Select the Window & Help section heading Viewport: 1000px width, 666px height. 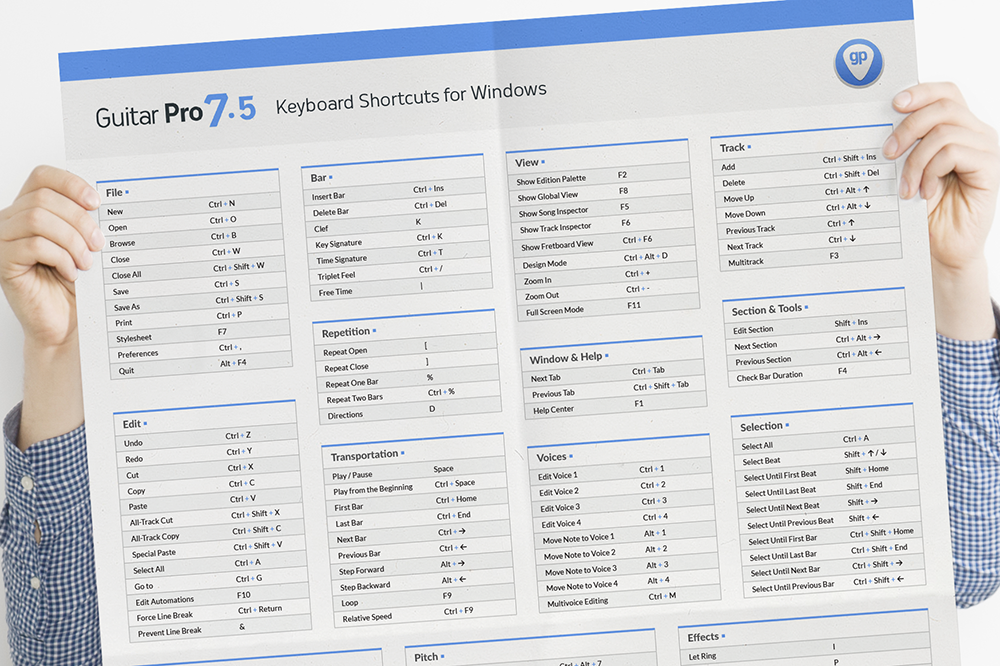[x=566, y=358]
